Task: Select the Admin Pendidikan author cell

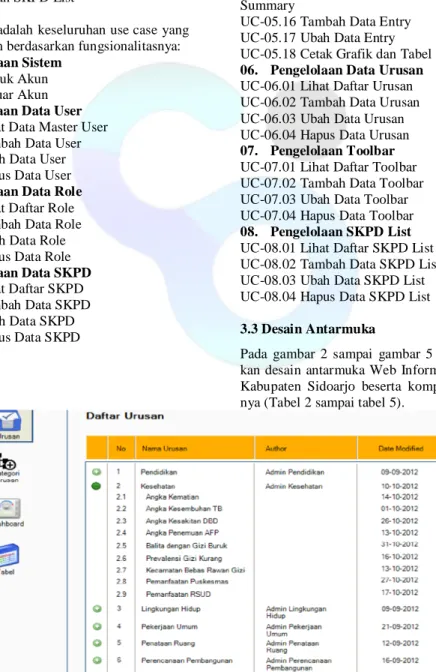Action: pos(295,472)
